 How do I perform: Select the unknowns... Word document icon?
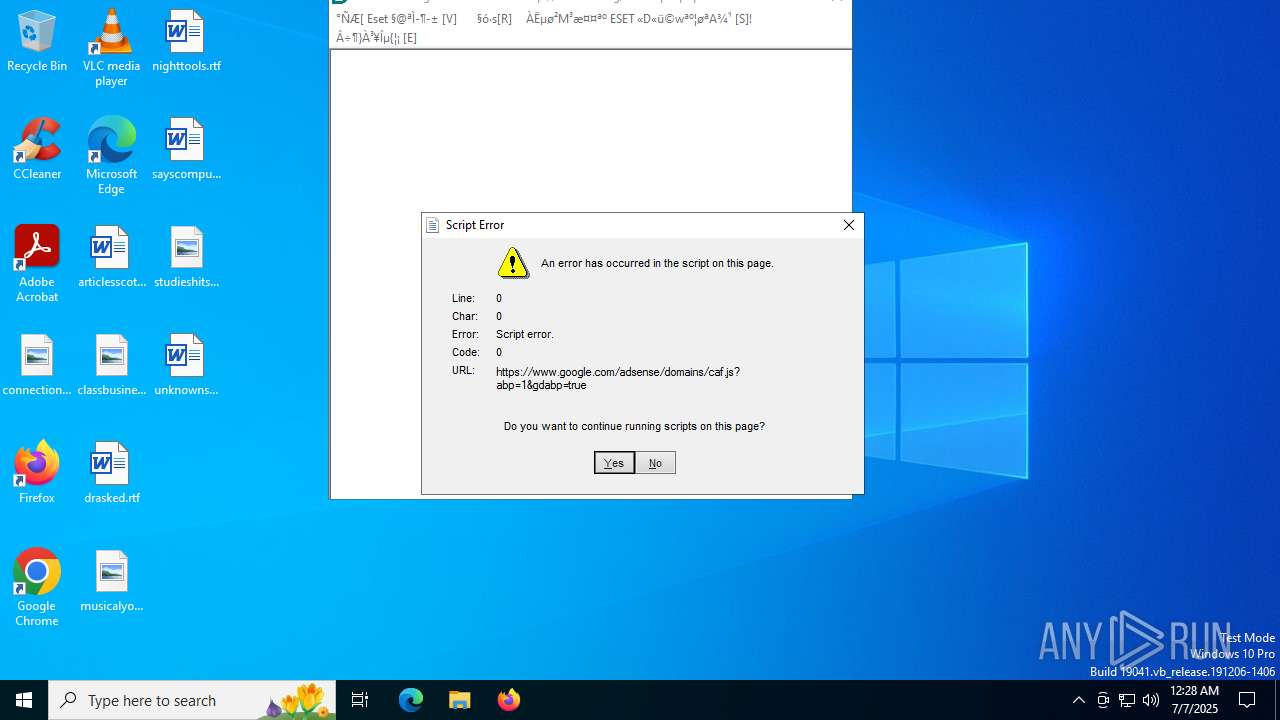186,366
